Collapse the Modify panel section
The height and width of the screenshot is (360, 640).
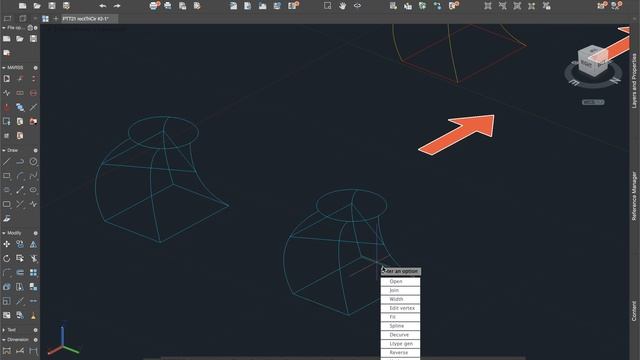pos(4,233)
